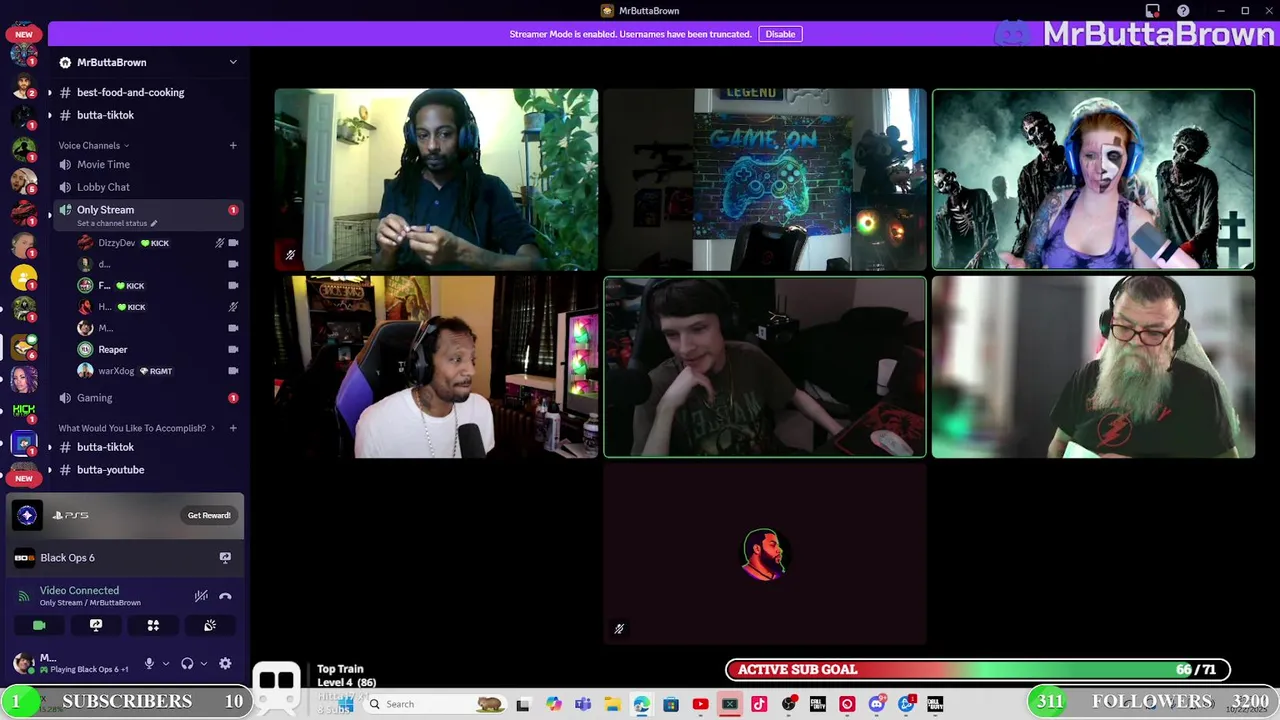The width and height of the screenshot is (1280, 720).
Task: Click the camera icon next to F... user
Action: pos(233,286)
